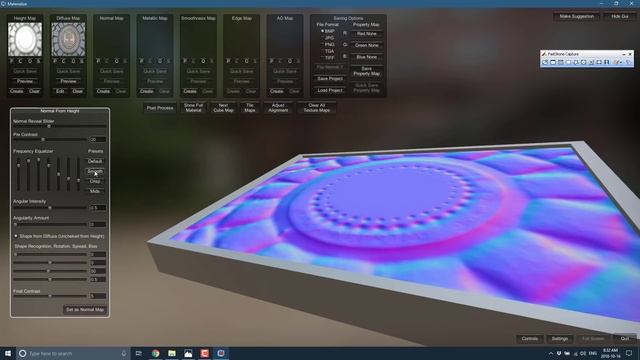
Task: Open FastStone output destination dropdown
Action: 618,62
